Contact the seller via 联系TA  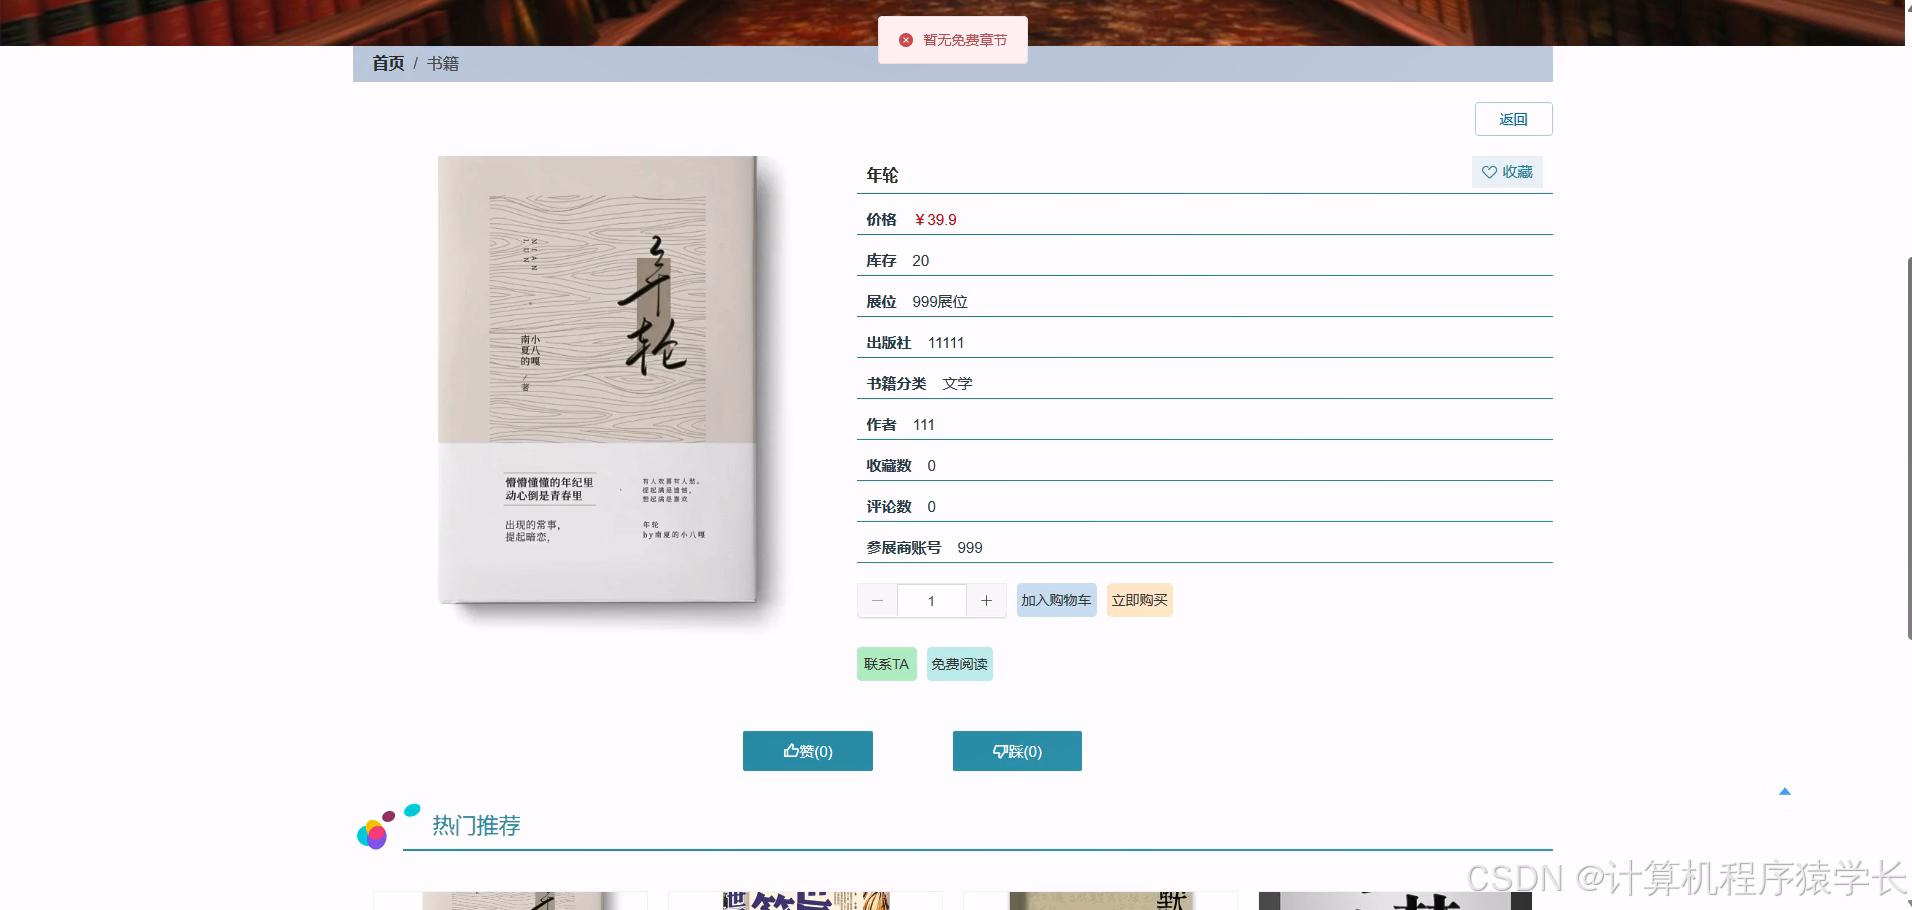click(x=885, y=663)
